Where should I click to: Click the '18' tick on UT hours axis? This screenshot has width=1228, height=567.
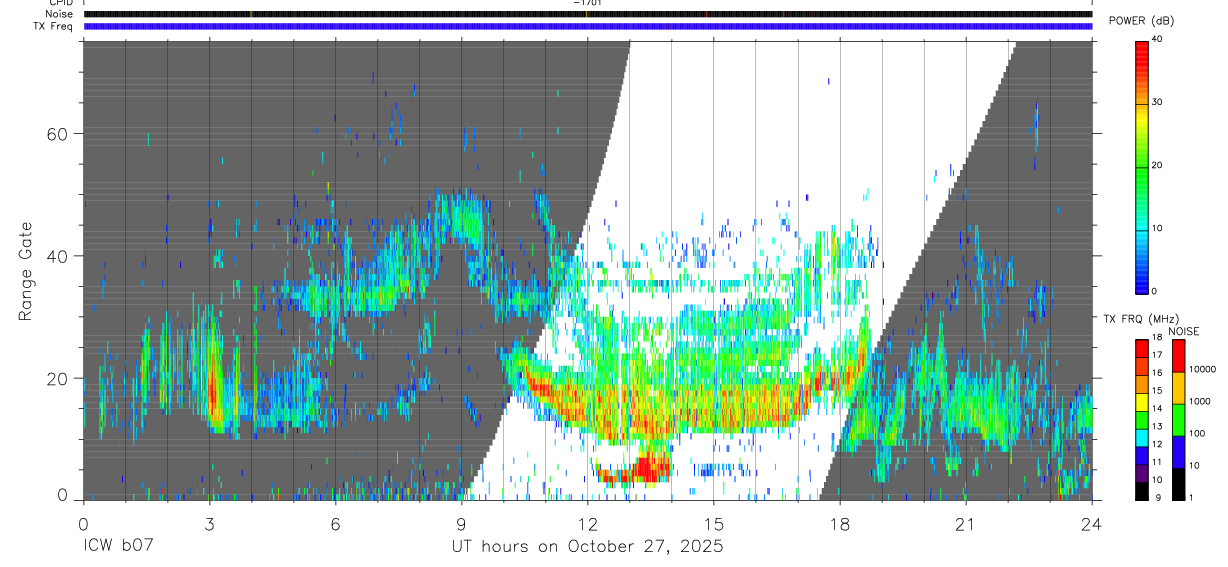[x=839, y=524]
